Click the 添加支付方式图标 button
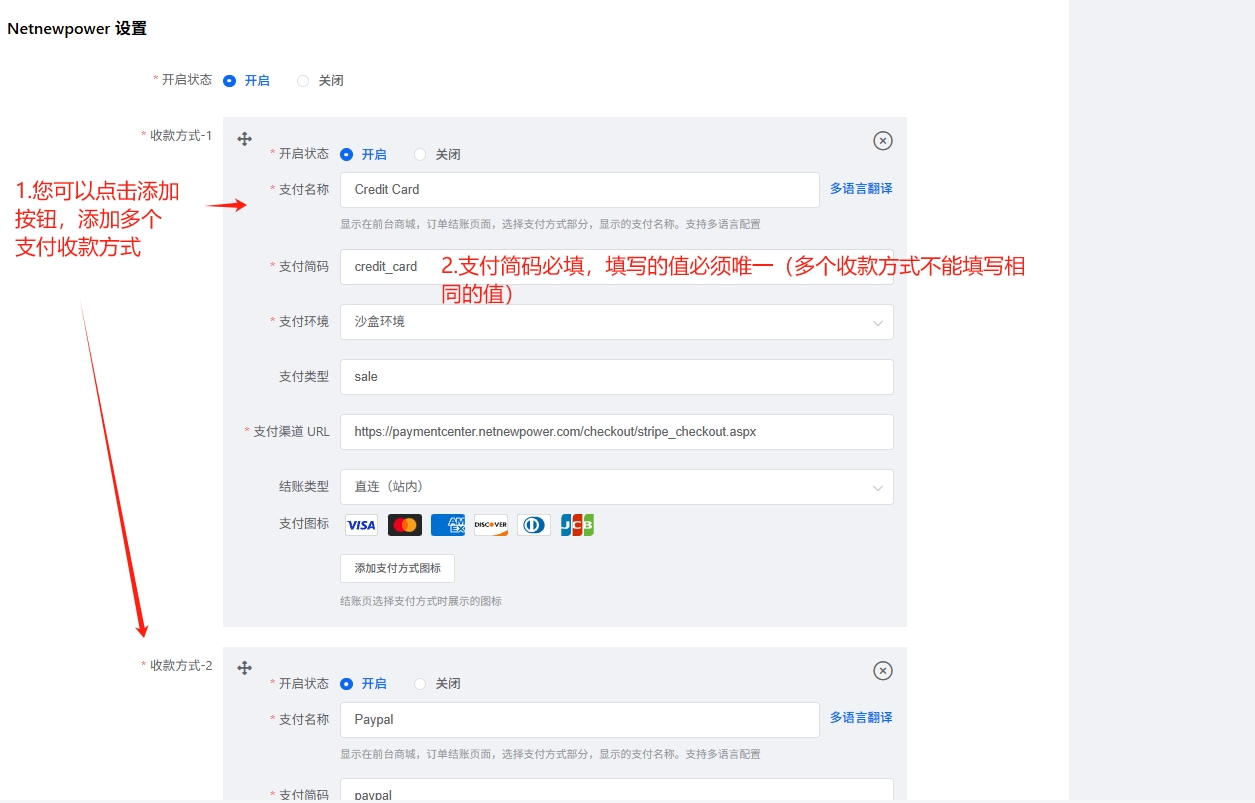The width and height of the screenshot is (1255, 803). [397, 568]
